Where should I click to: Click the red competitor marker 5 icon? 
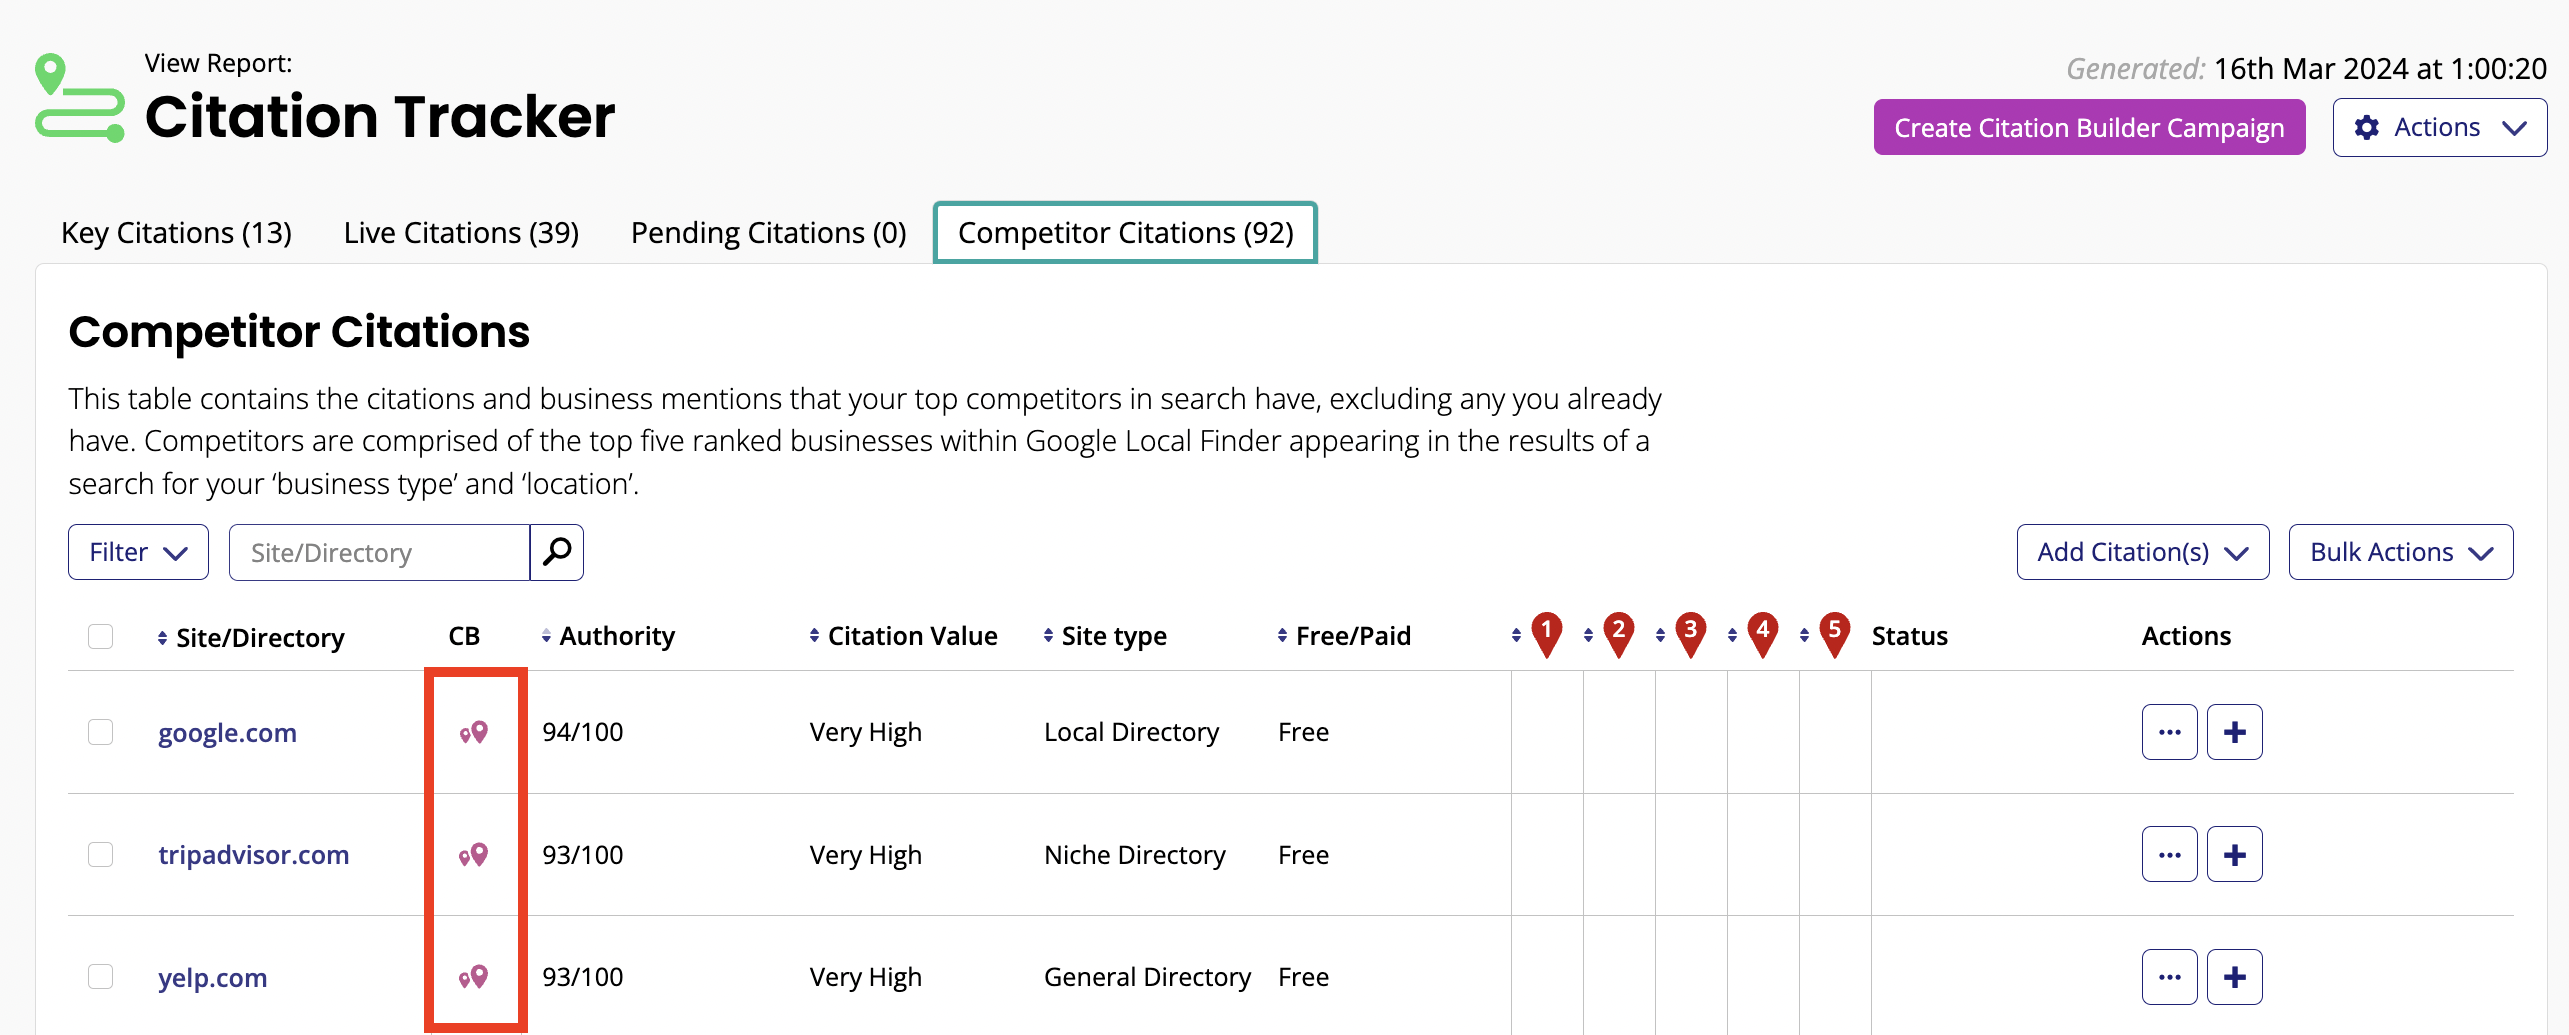click(1834, 630)
